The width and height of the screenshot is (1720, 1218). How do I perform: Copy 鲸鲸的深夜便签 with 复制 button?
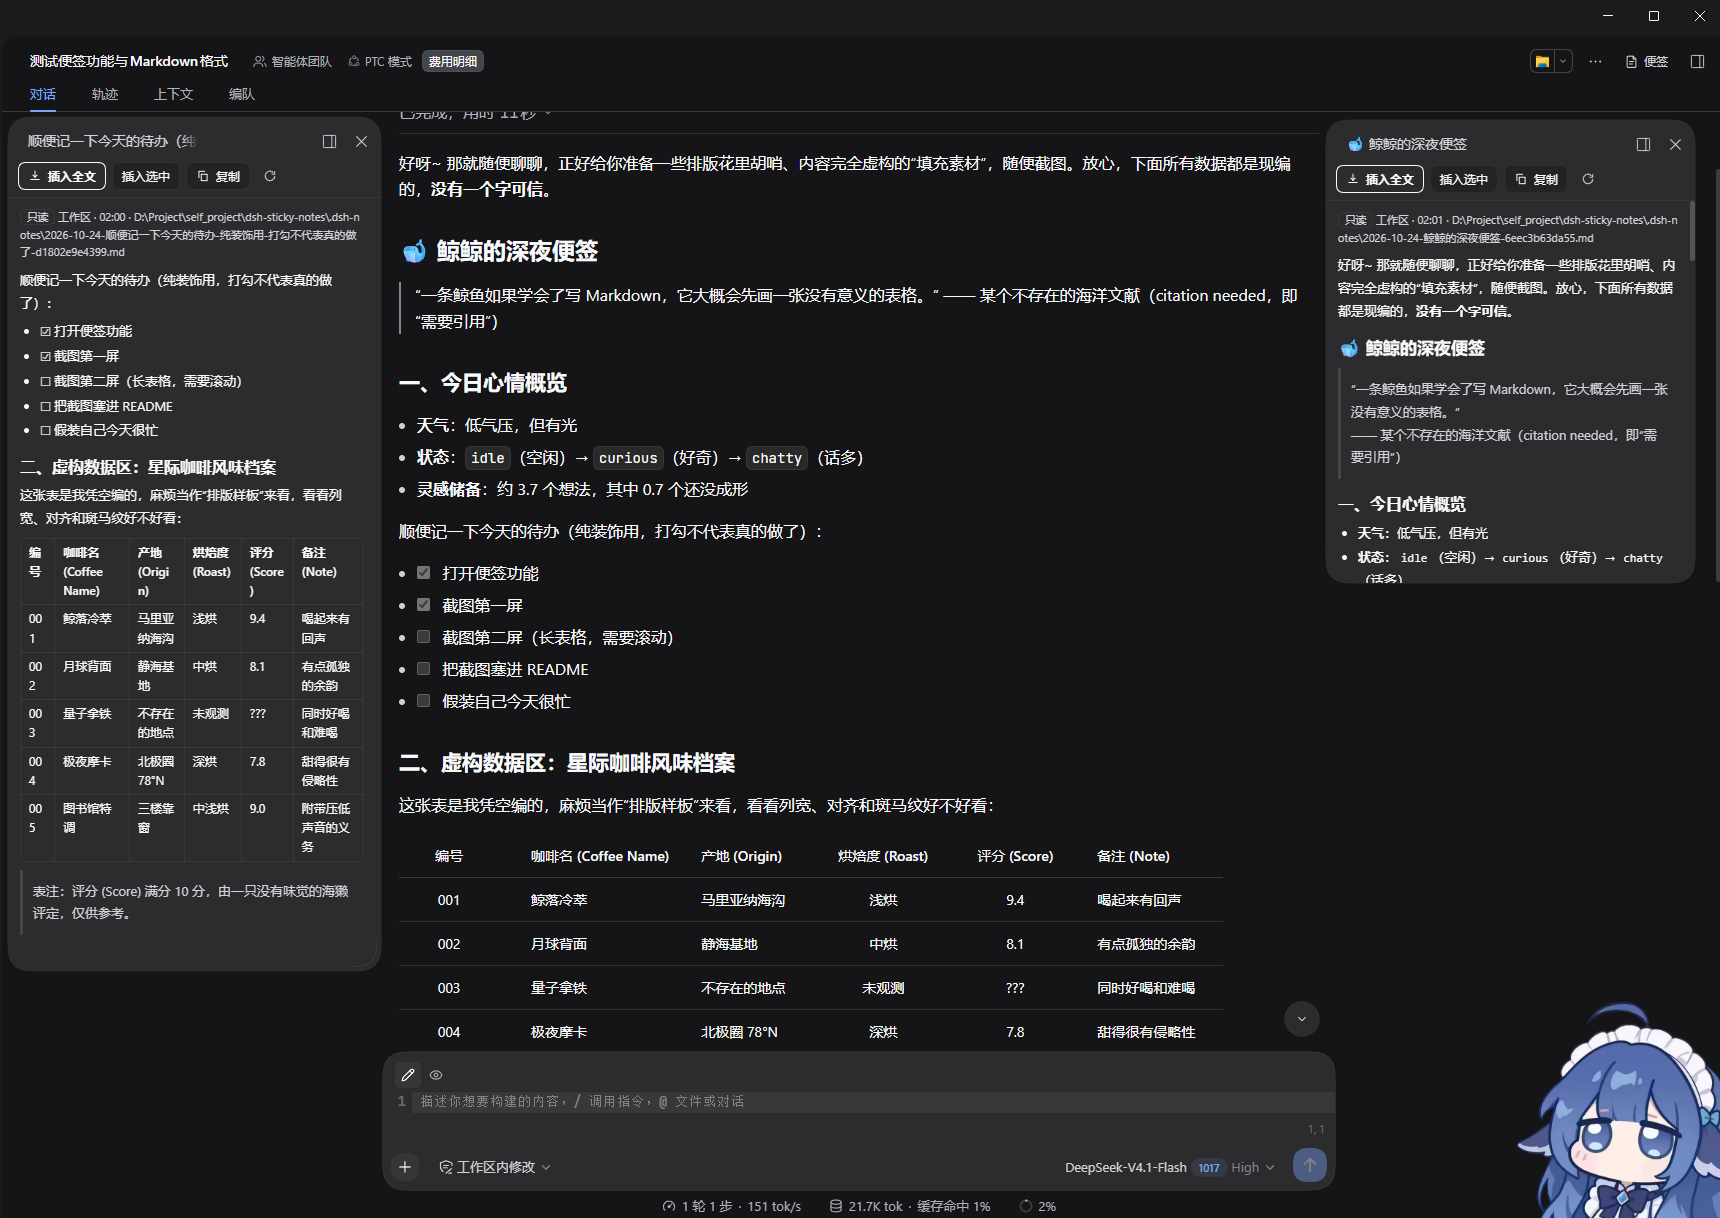click(x=1536, y=179)
